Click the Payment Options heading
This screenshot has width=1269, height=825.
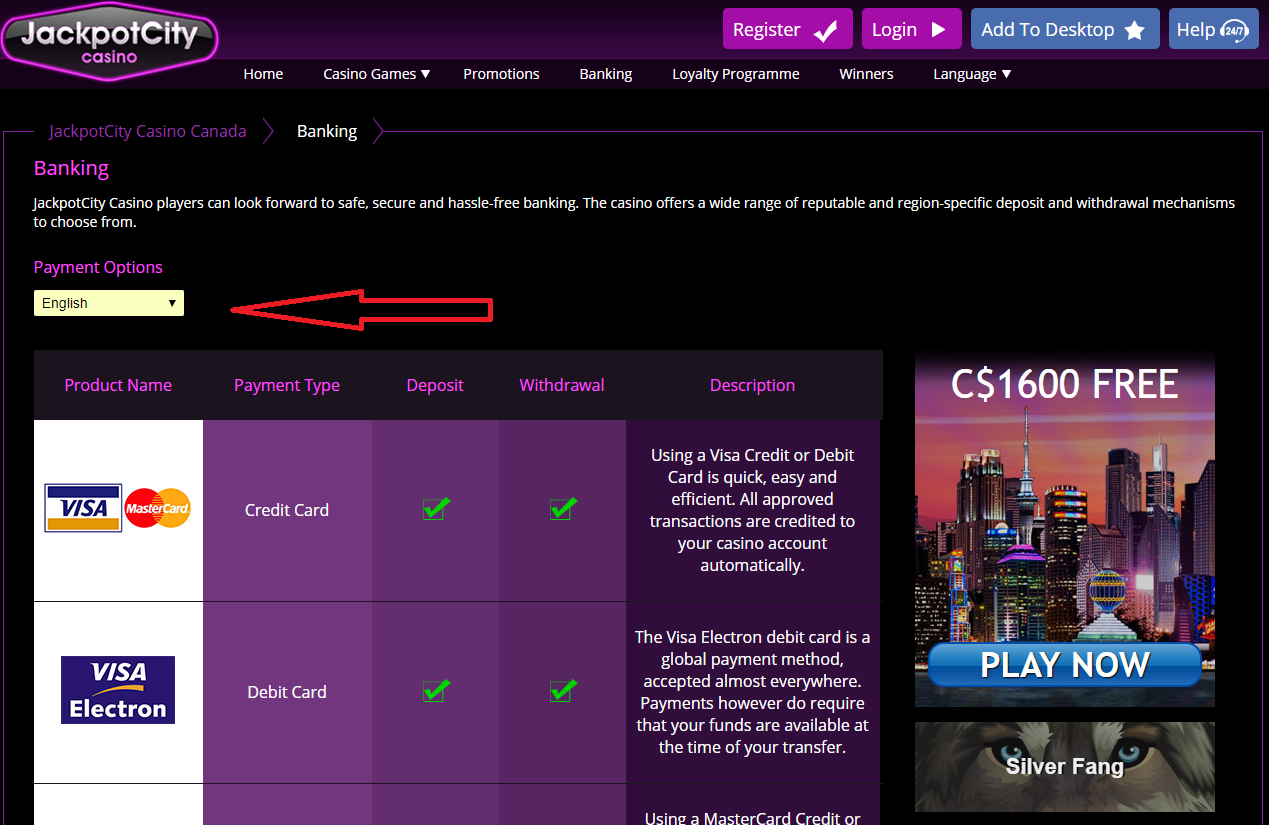[x=98, y=267]
